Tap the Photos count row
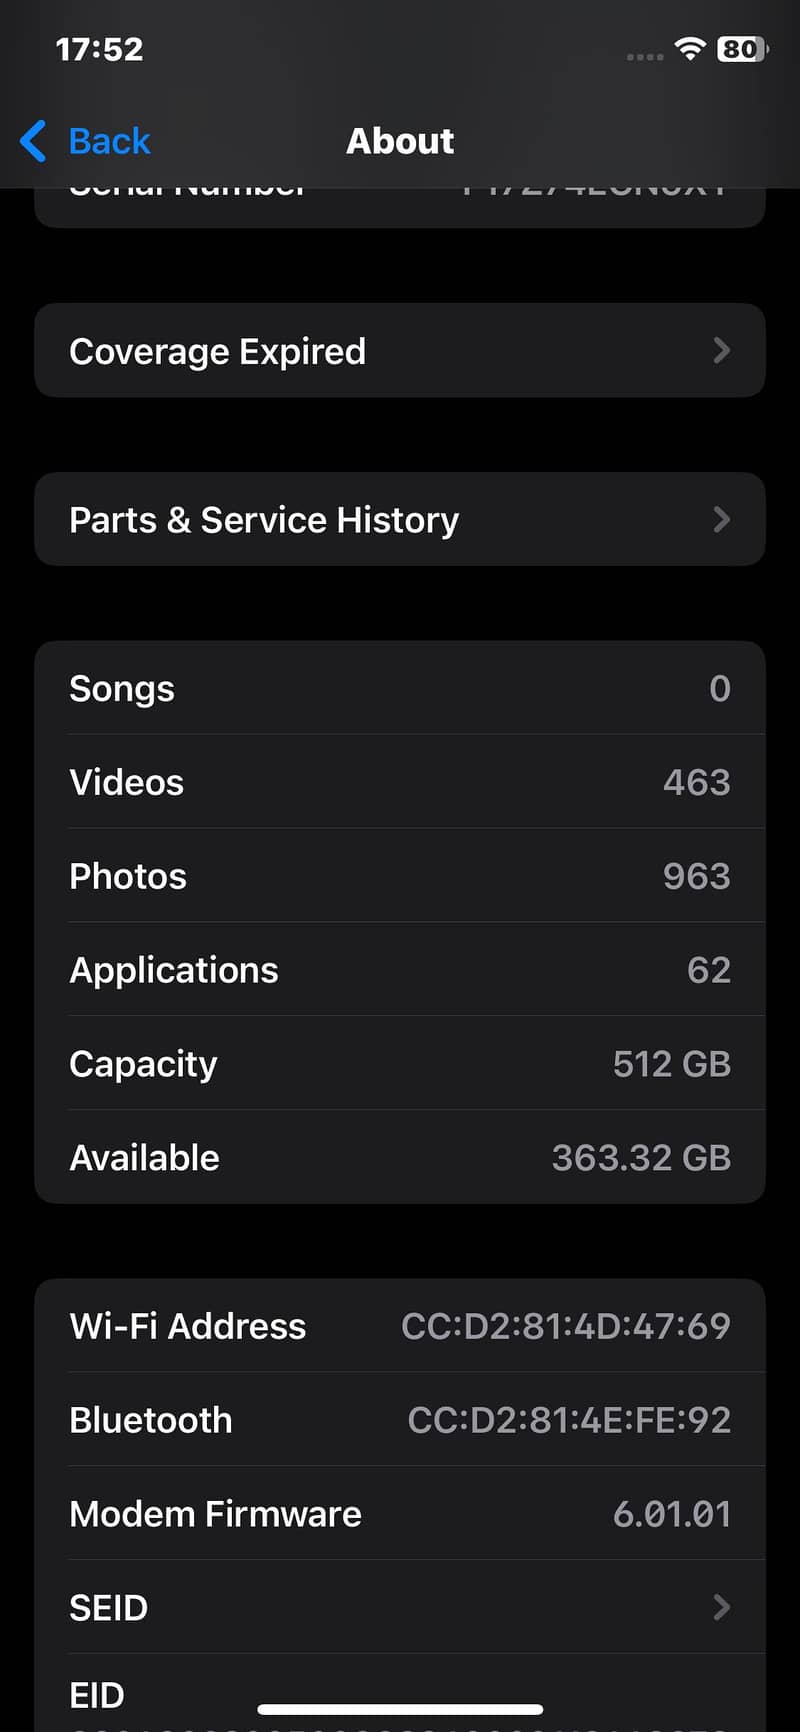The height and width of the screenshot is (1732, 800). pyautogui.click(x=400, y=876)
